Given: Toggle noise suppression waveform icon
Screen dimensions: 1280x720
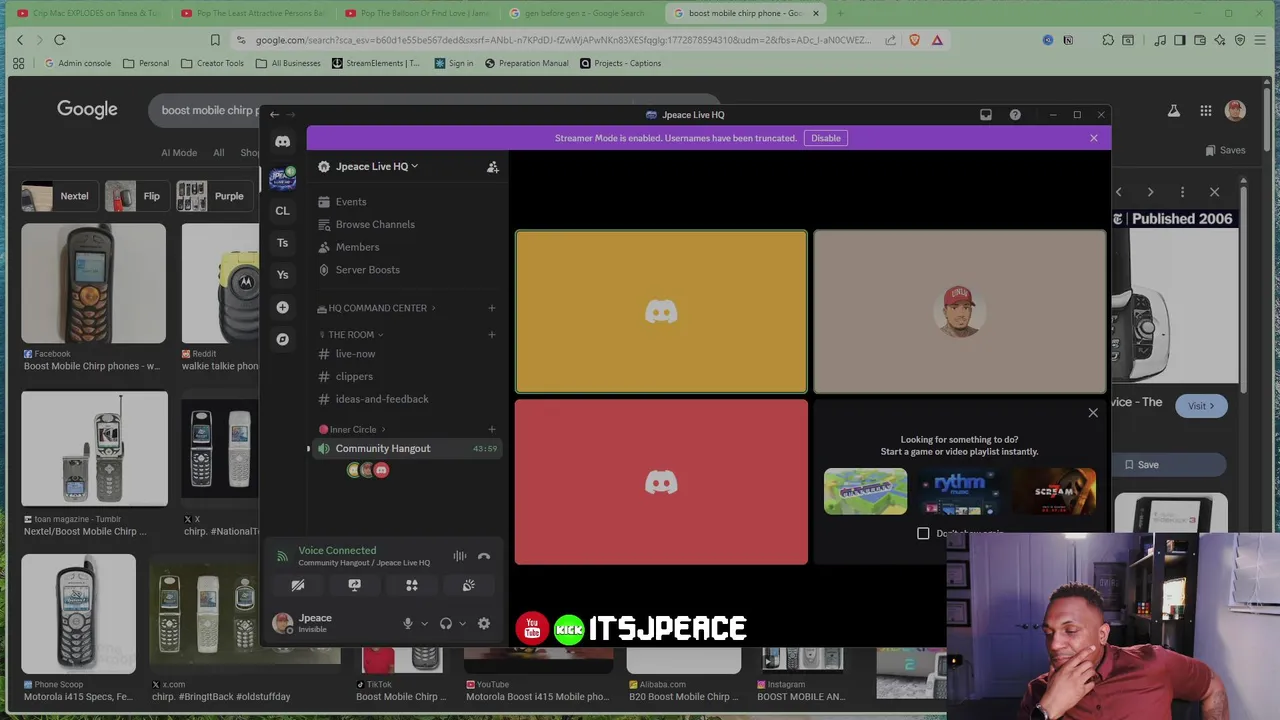Looking at the screenshot, I should 459,556.
